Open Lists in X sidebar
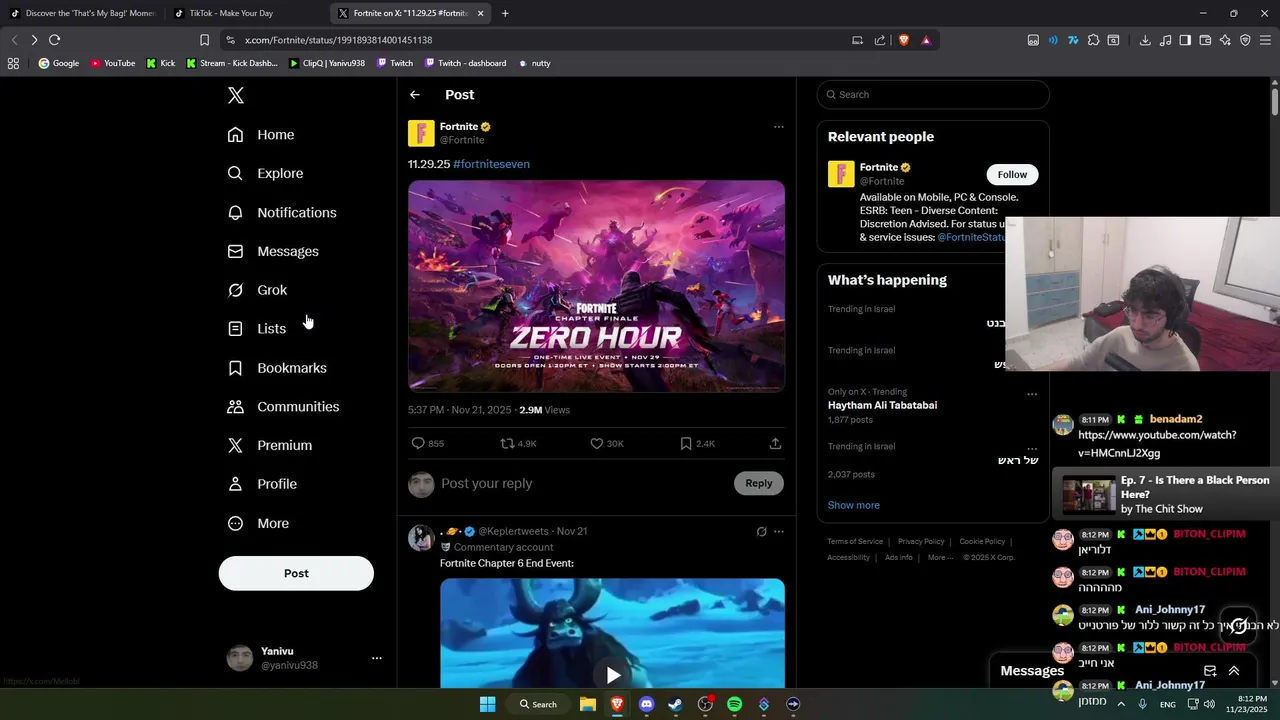Screen dimensions: 1280x720 (x=257, y=328)
